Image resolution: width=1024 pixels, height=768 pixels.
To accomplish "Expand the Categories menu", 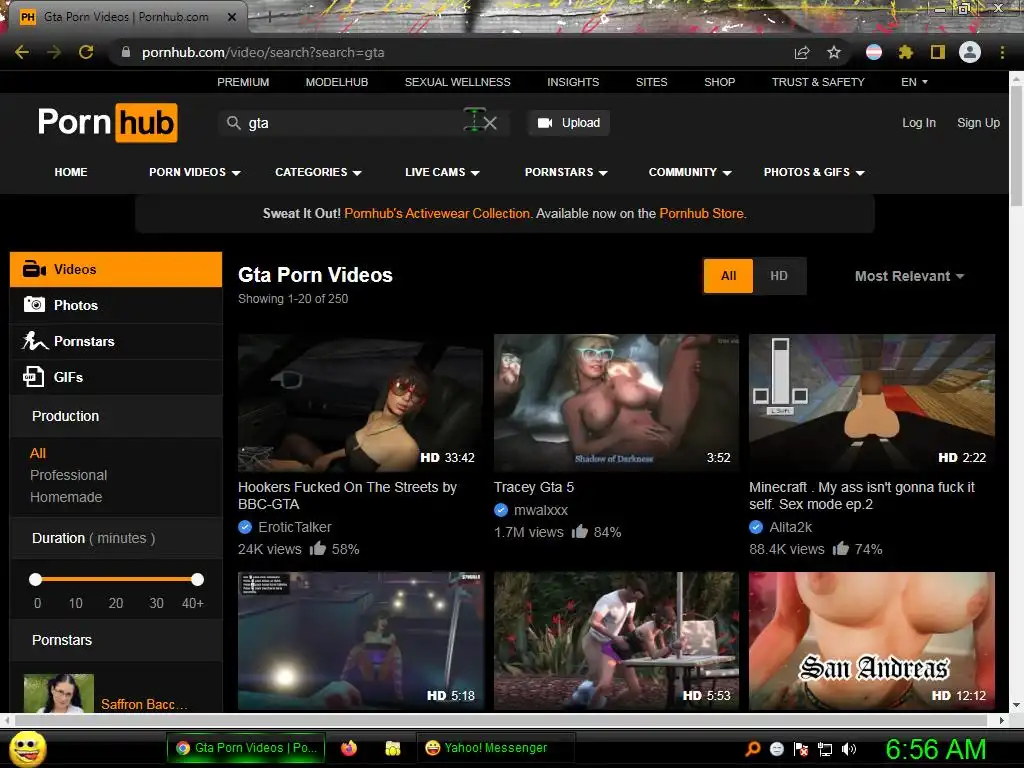I will [318, 172].
